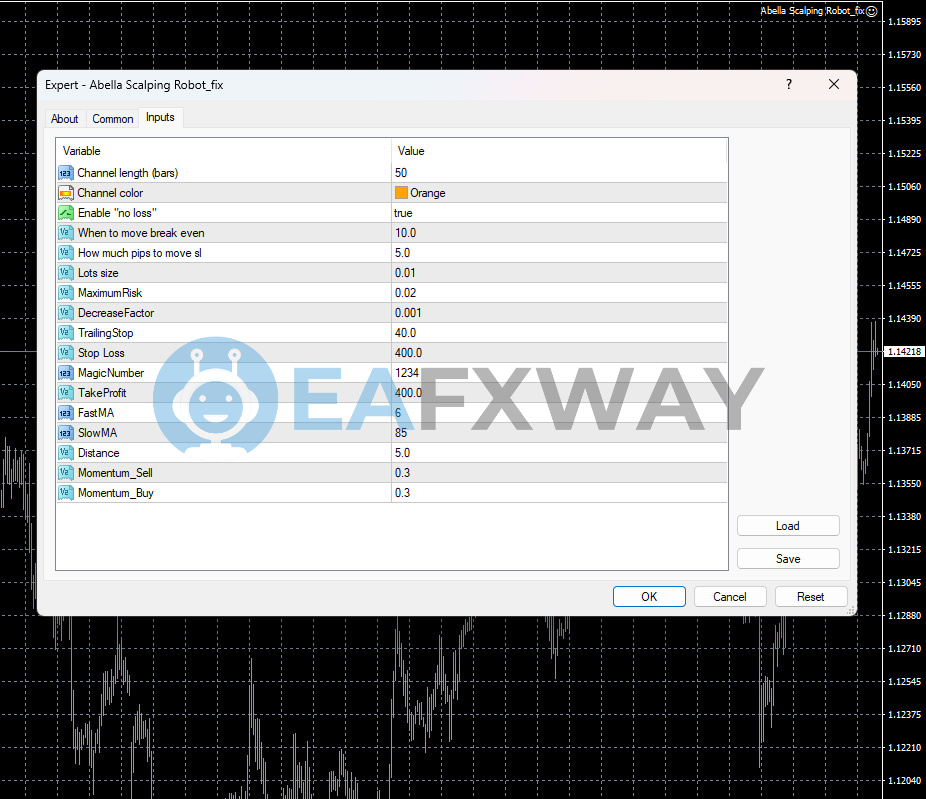The height and width of the screenshot is (799, 926).
Task: Click the OK button
Action: pyautogui.click(x=649, y=596)
